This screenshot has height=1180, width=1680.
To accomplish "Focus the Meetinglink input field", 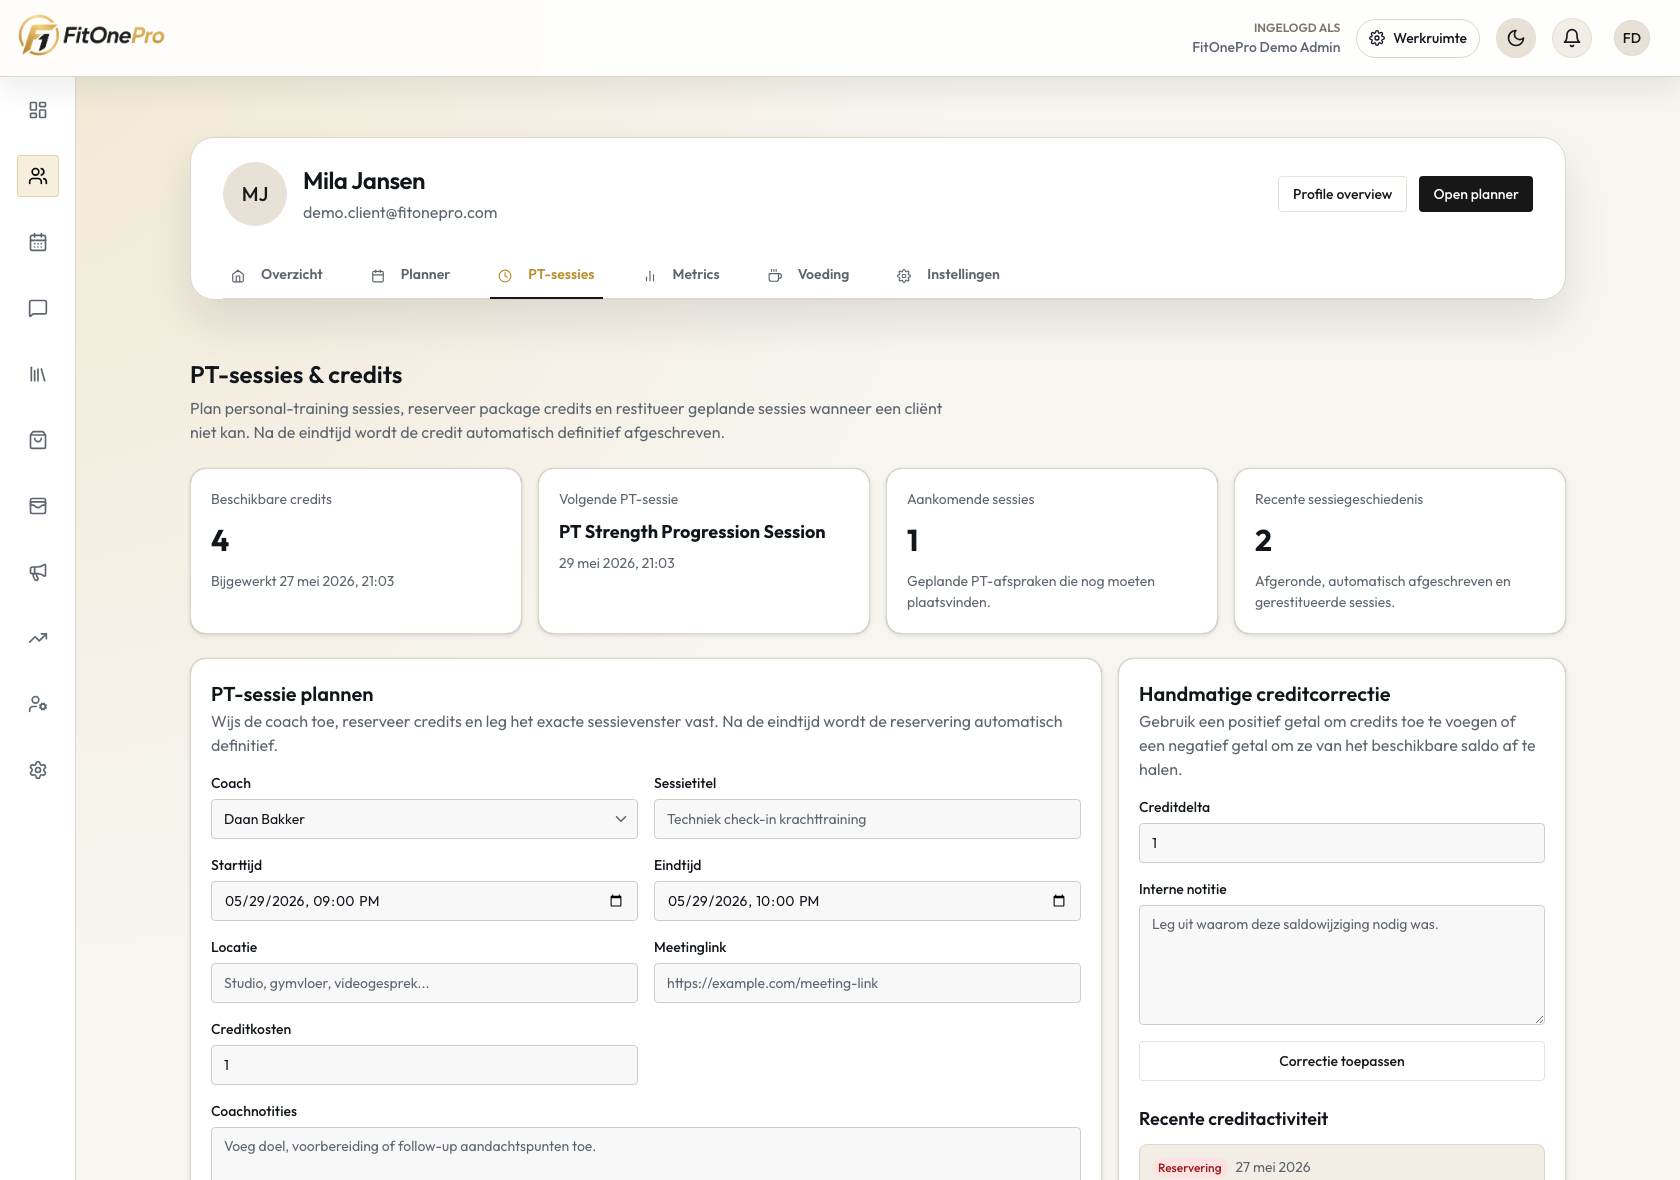I will [x=867, y=983].
